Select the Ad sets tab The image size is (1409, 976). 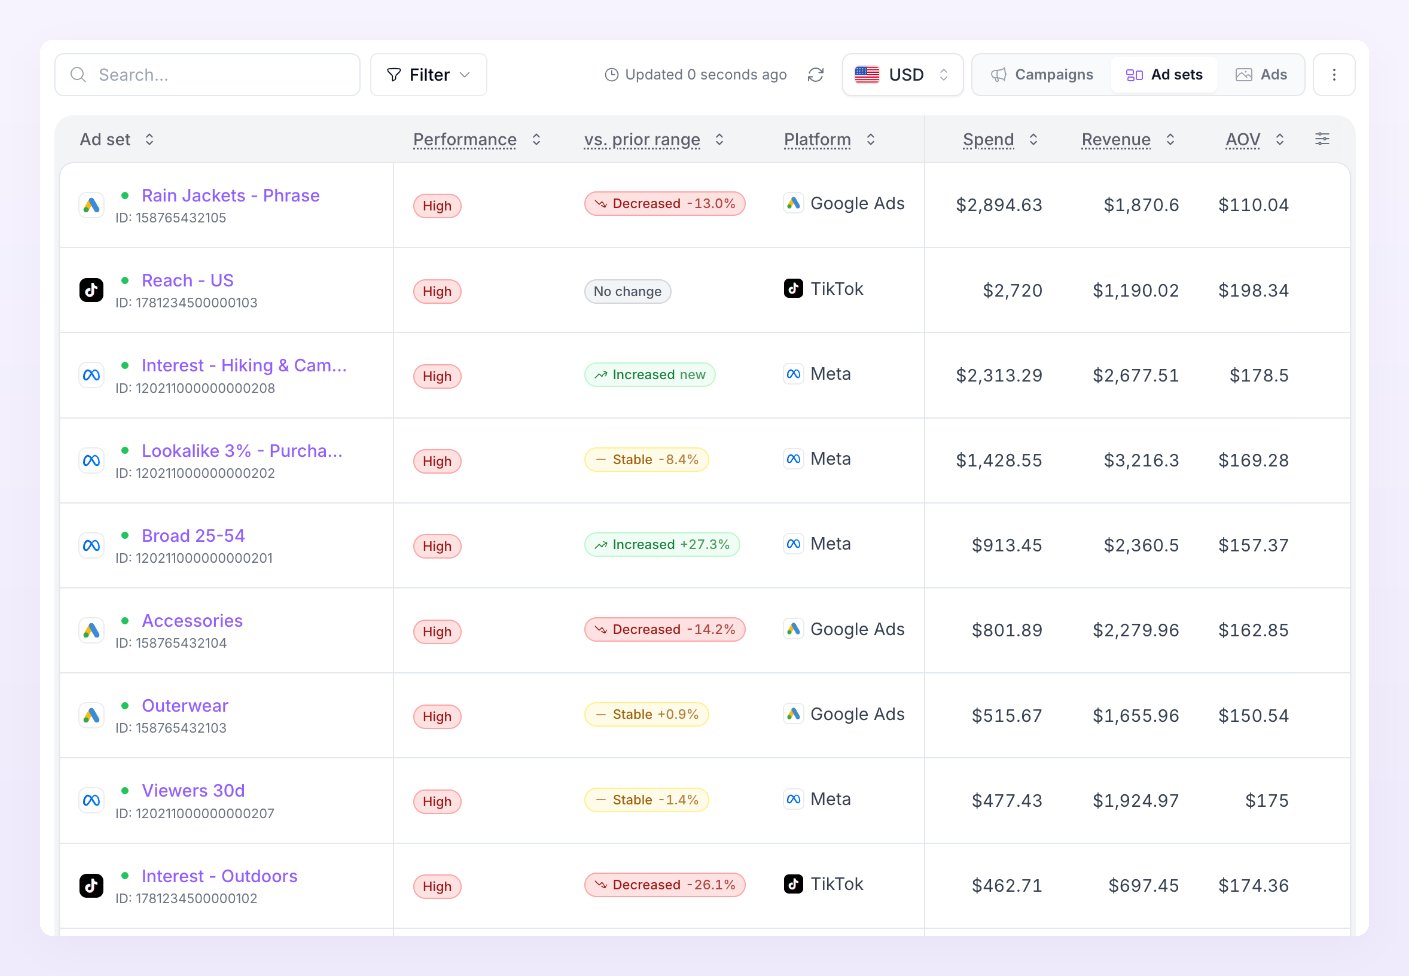pyautogui.click(x=1164, y=75)
